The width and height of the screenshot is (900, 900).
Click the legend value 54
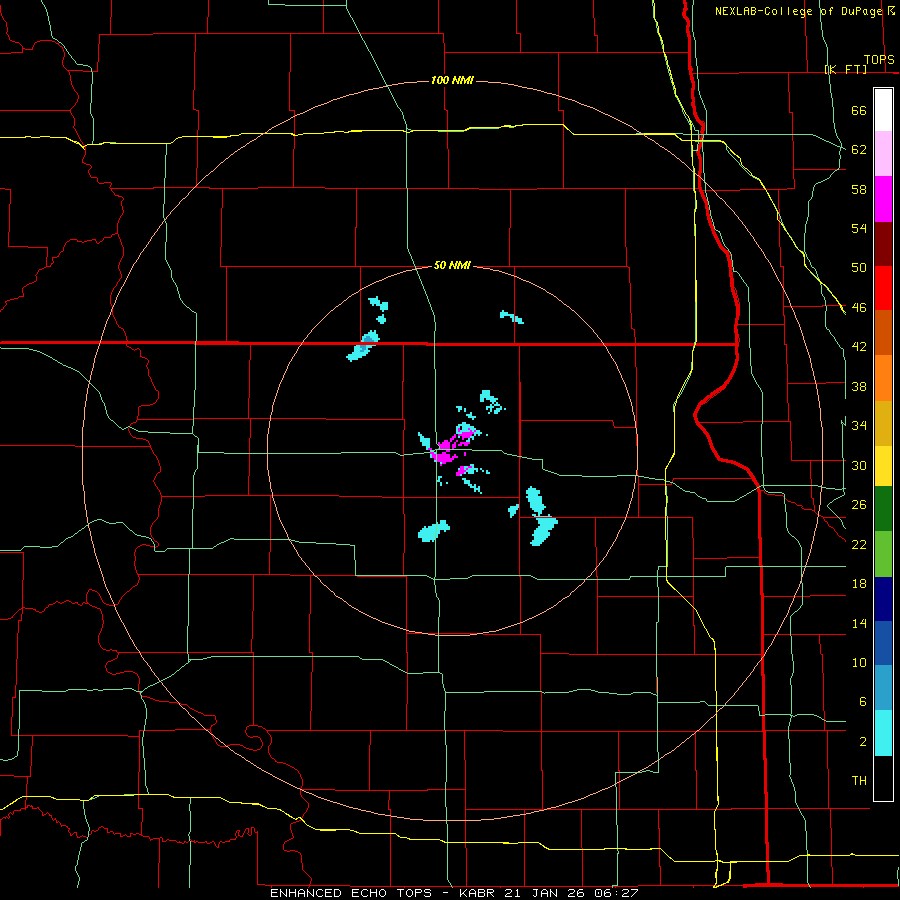click(859, 228)
